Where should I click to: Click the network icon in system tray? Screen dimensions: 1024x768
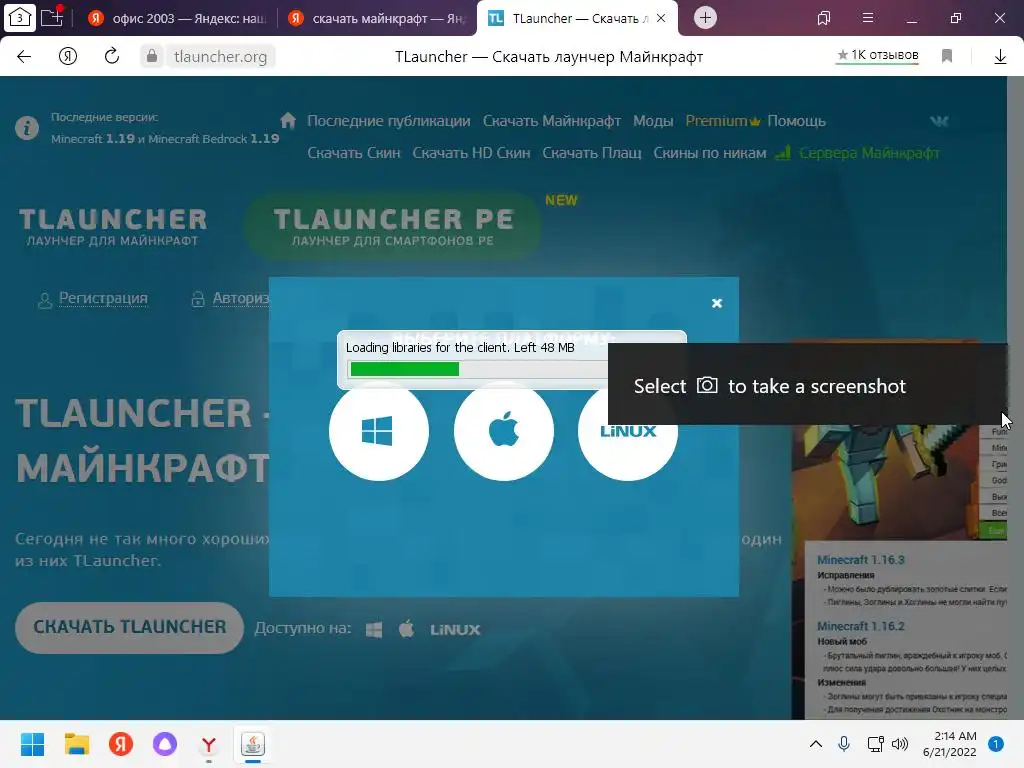pos(875,744)
